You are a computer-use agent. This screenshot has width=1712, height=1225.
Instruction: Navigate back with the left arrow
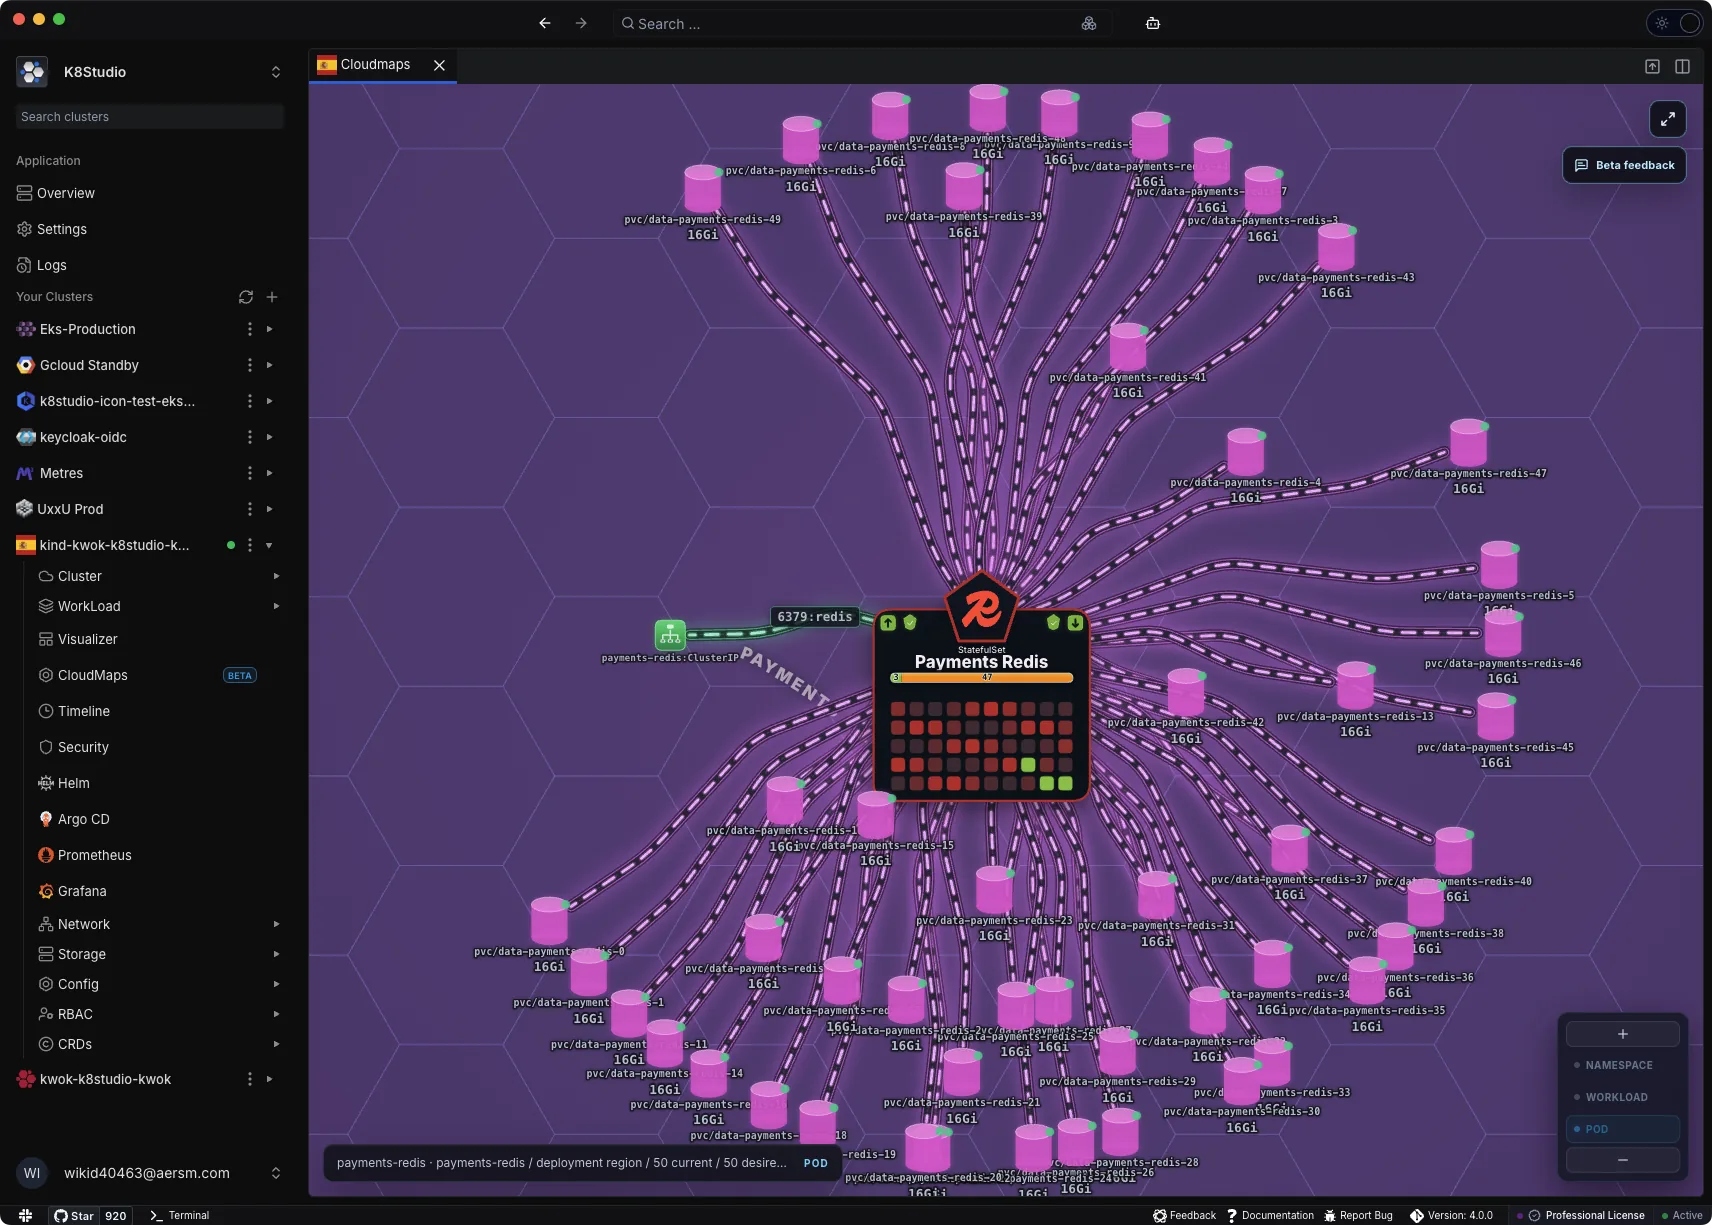[x=545, y=23]
